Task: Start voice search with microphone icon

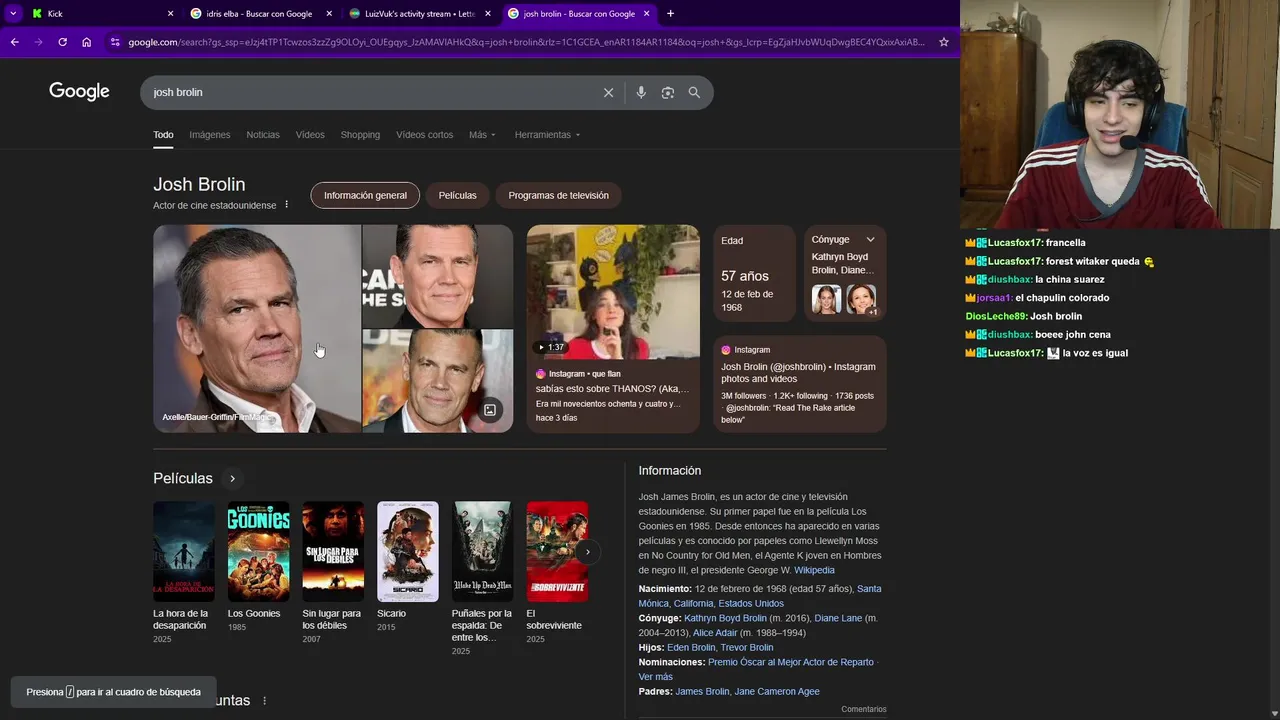Action: (641, 92)
